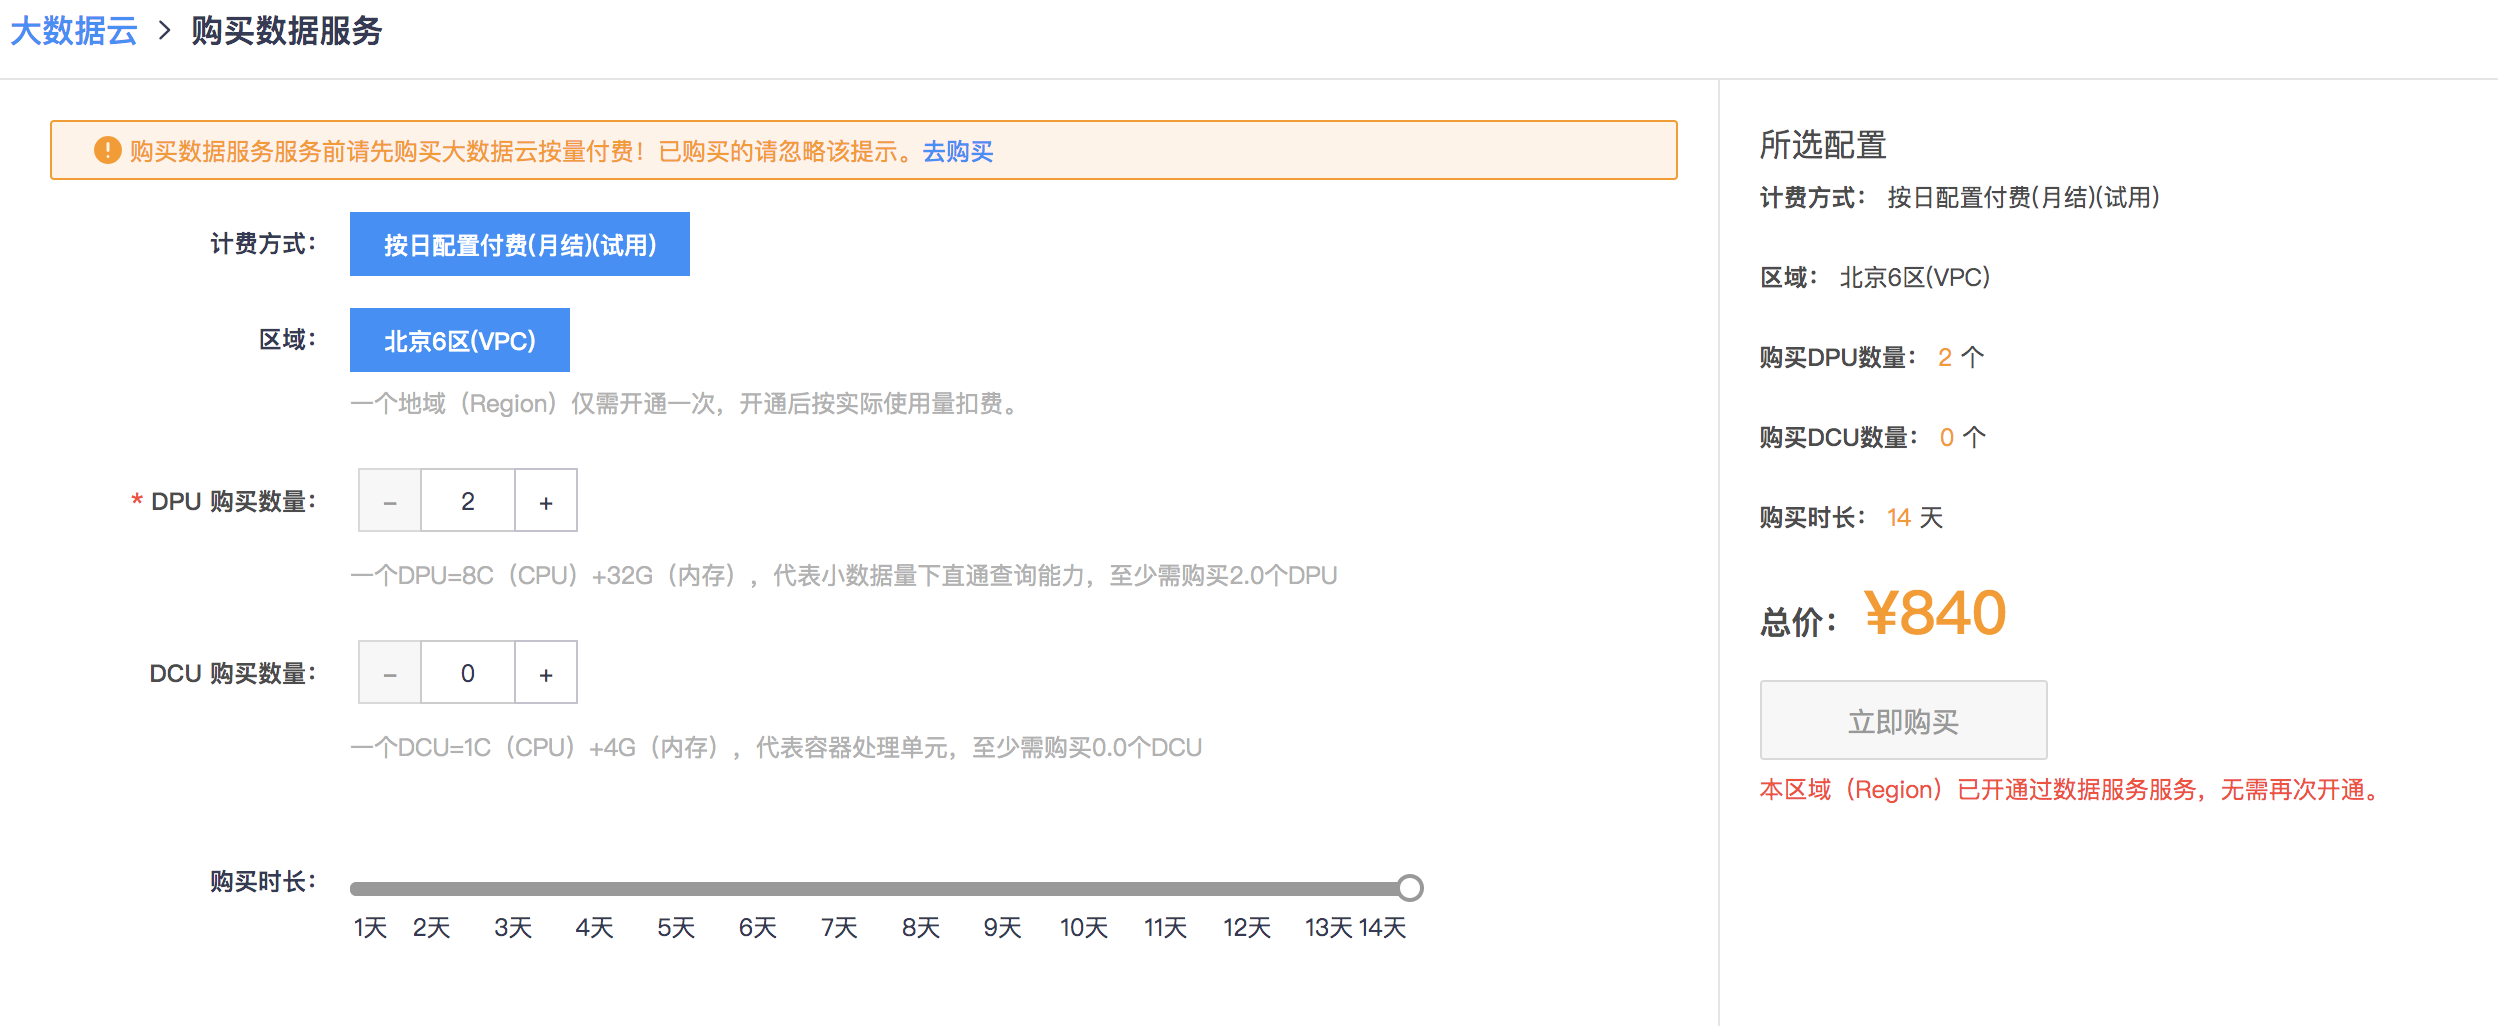Click the 所选配置 heading
The width and height of the screenshot is (2498, 1026).
tap(1823, 145)
